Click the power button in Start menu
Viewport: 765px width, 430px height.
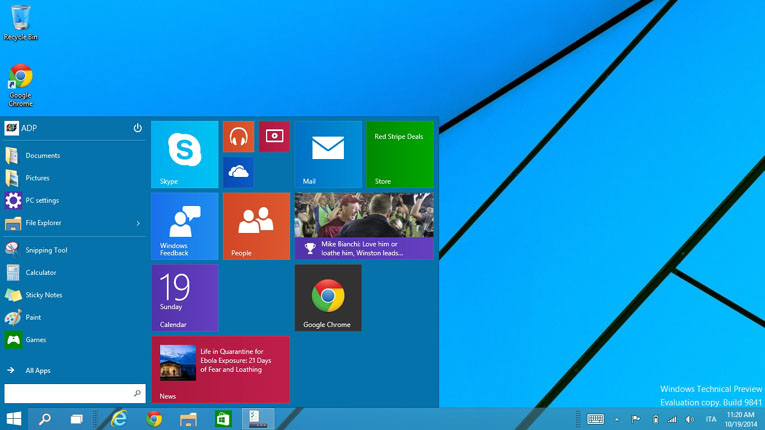138,128
